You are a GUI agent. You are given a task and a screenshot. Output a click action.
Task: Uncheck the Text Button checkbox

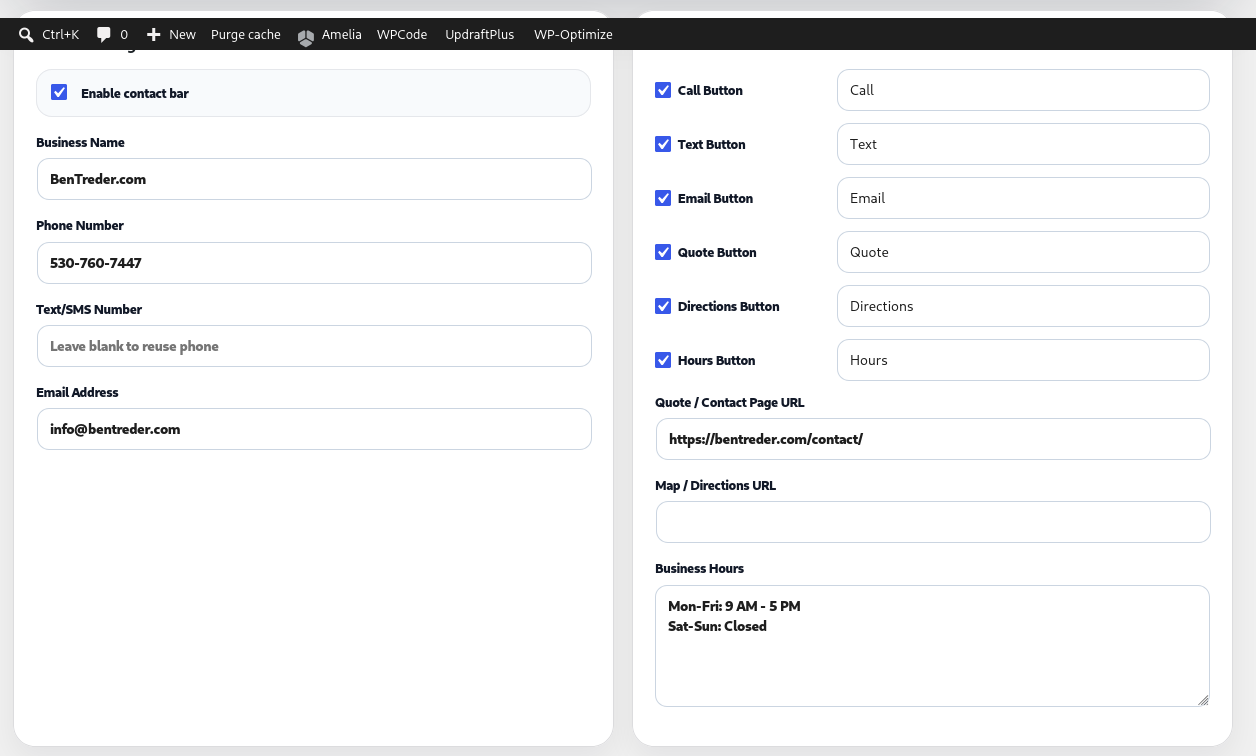click(663, 144)
